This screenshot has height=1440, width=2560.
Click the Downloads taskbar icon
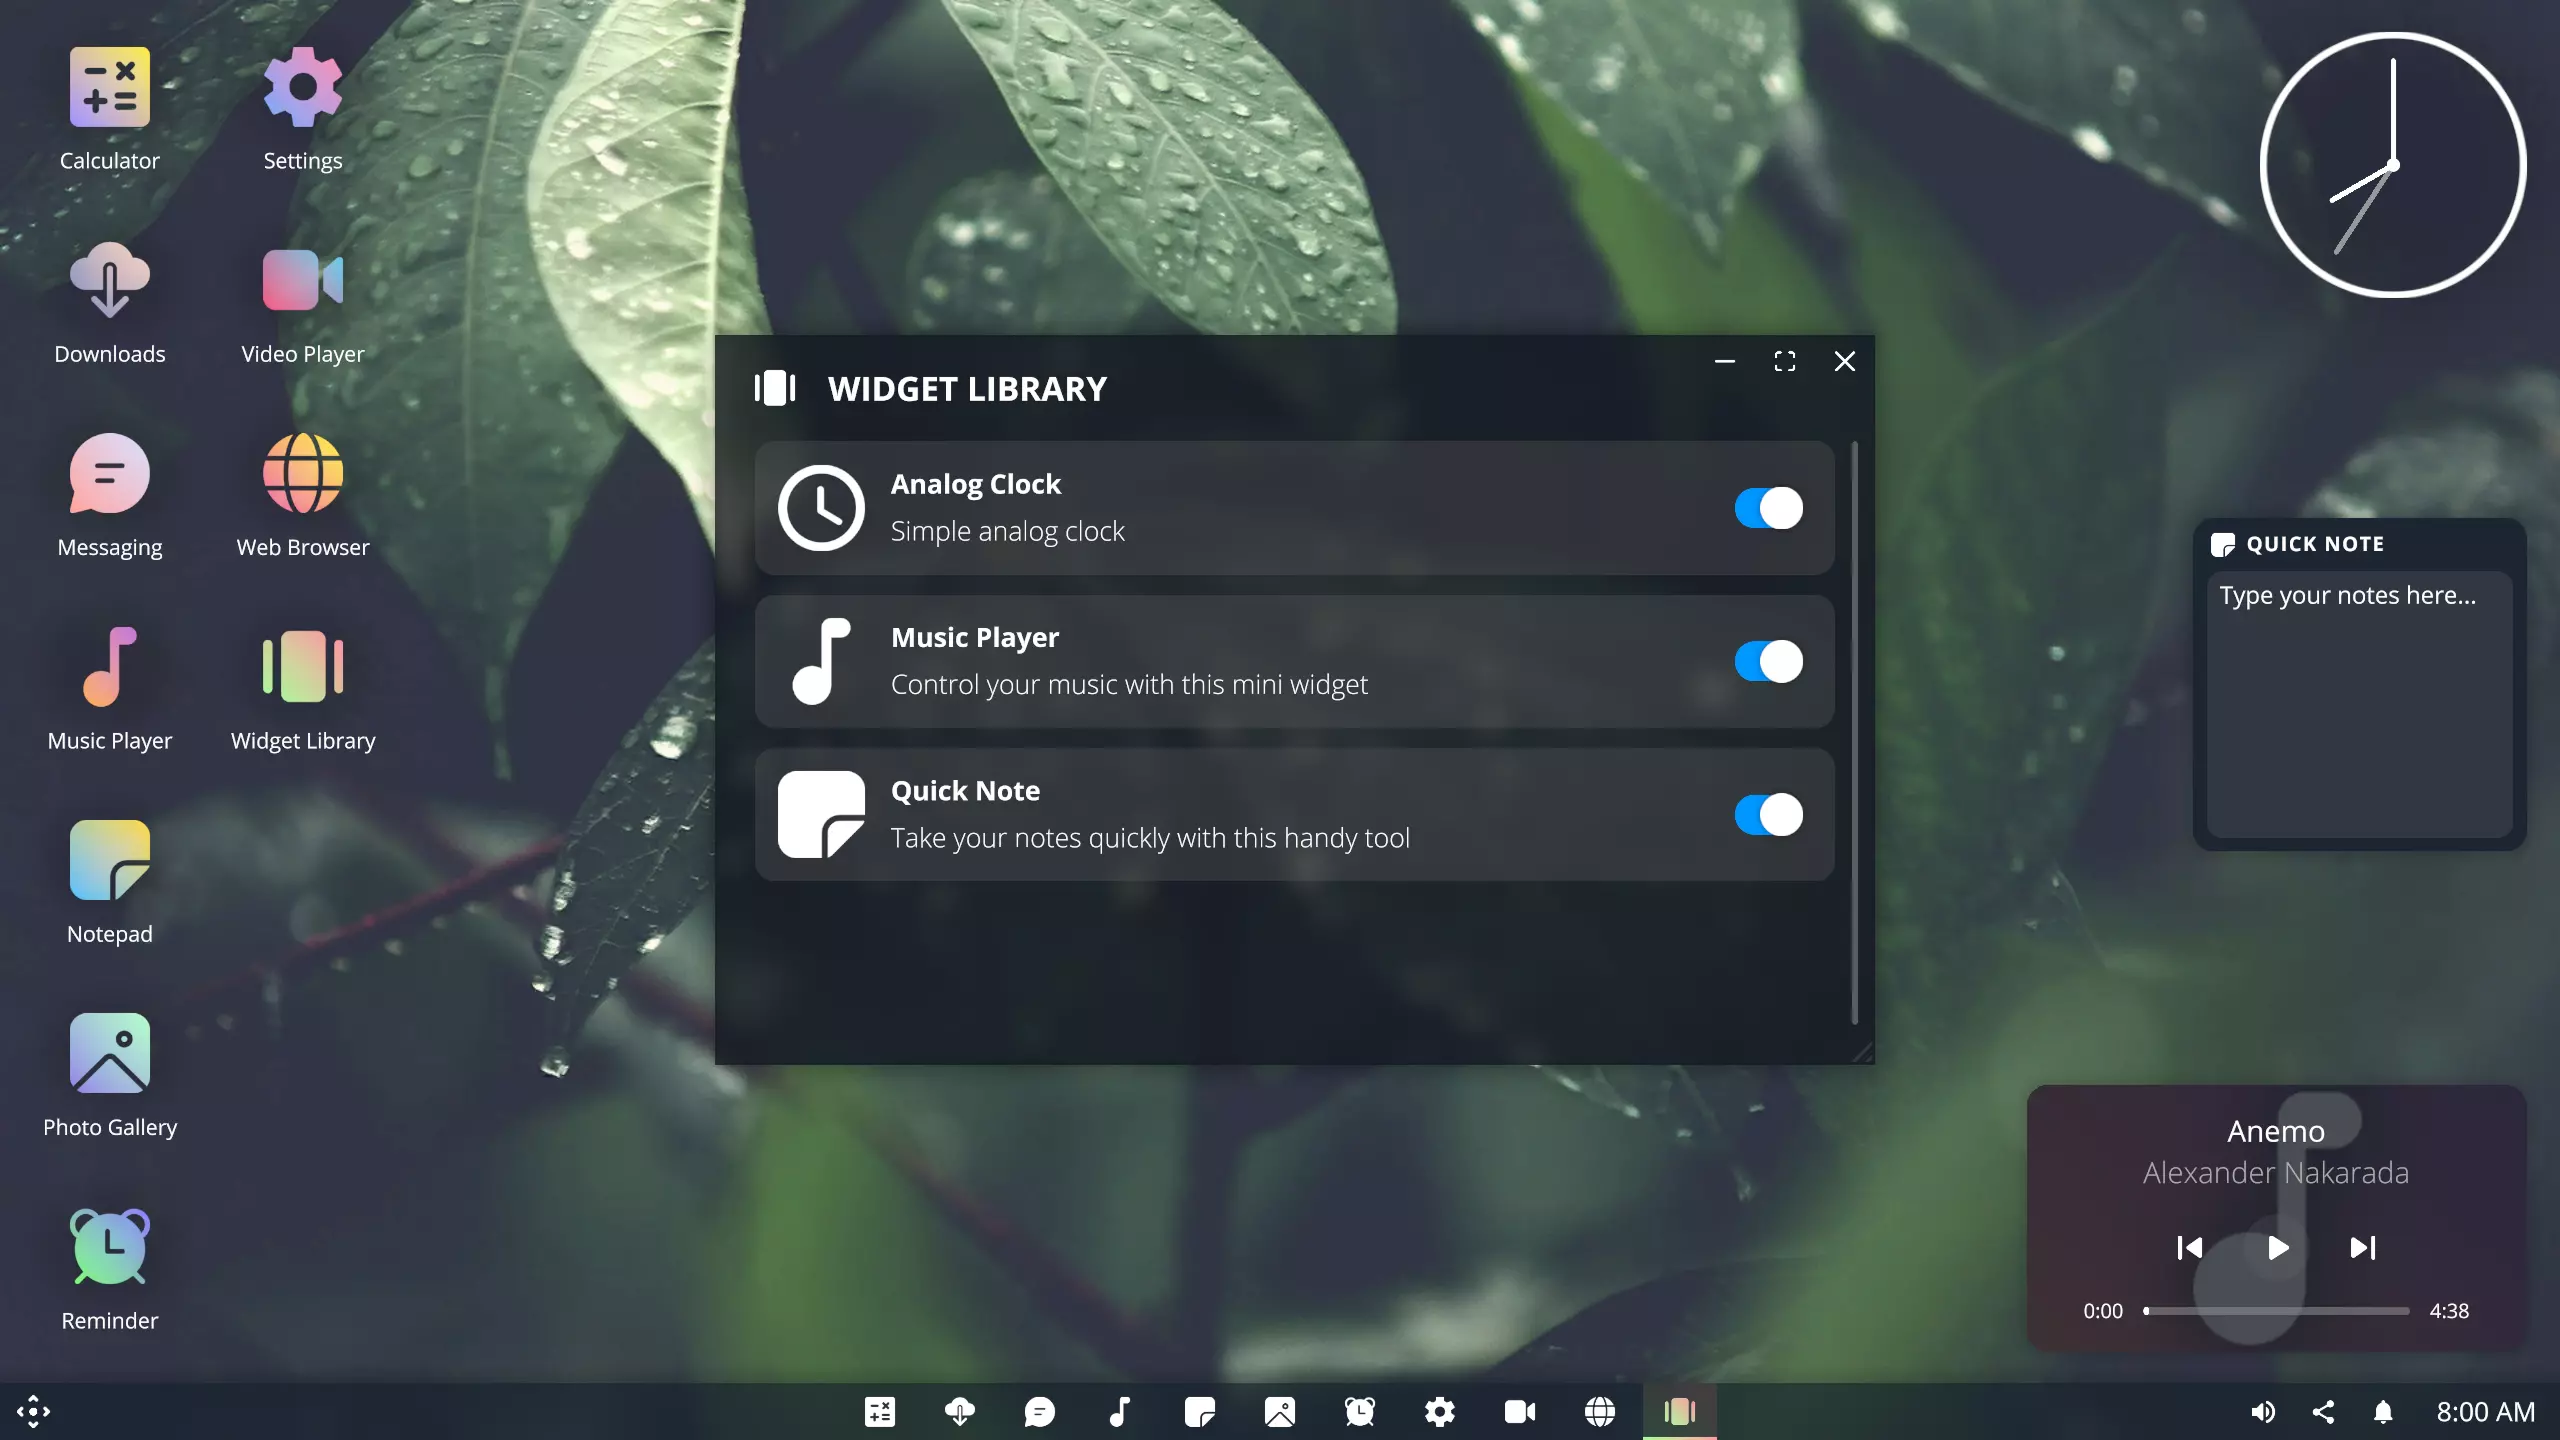(959, 1412)
